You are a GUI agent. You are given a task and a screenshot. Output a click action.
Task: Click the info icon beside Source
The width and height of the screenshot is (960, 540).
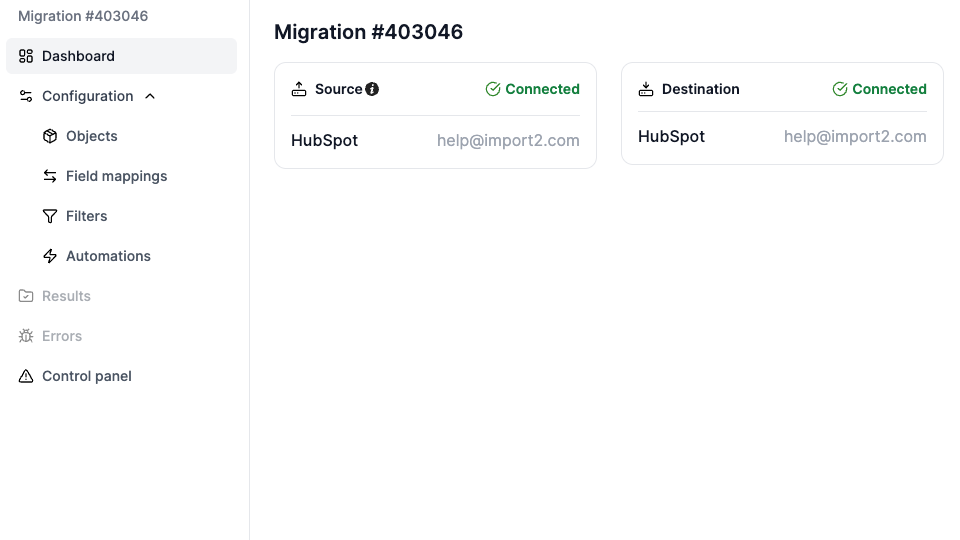click(372, 89)
